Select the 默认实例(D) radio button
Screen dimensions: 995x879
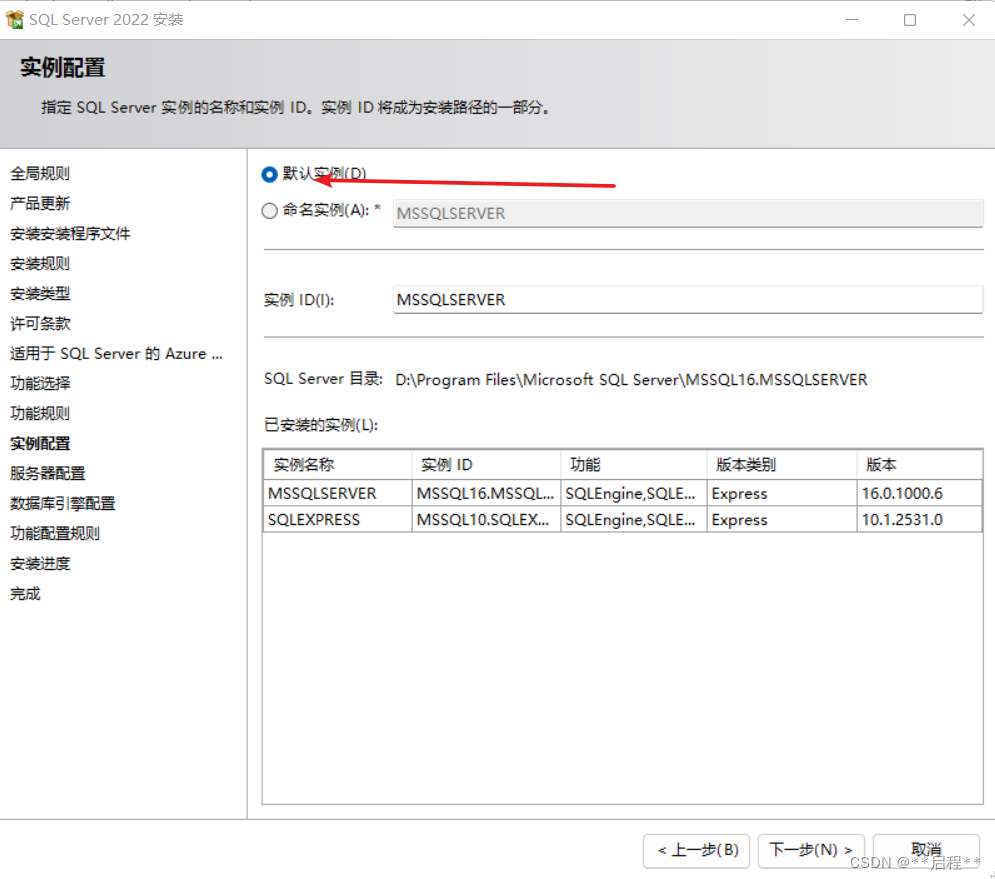tap(270, 174)
